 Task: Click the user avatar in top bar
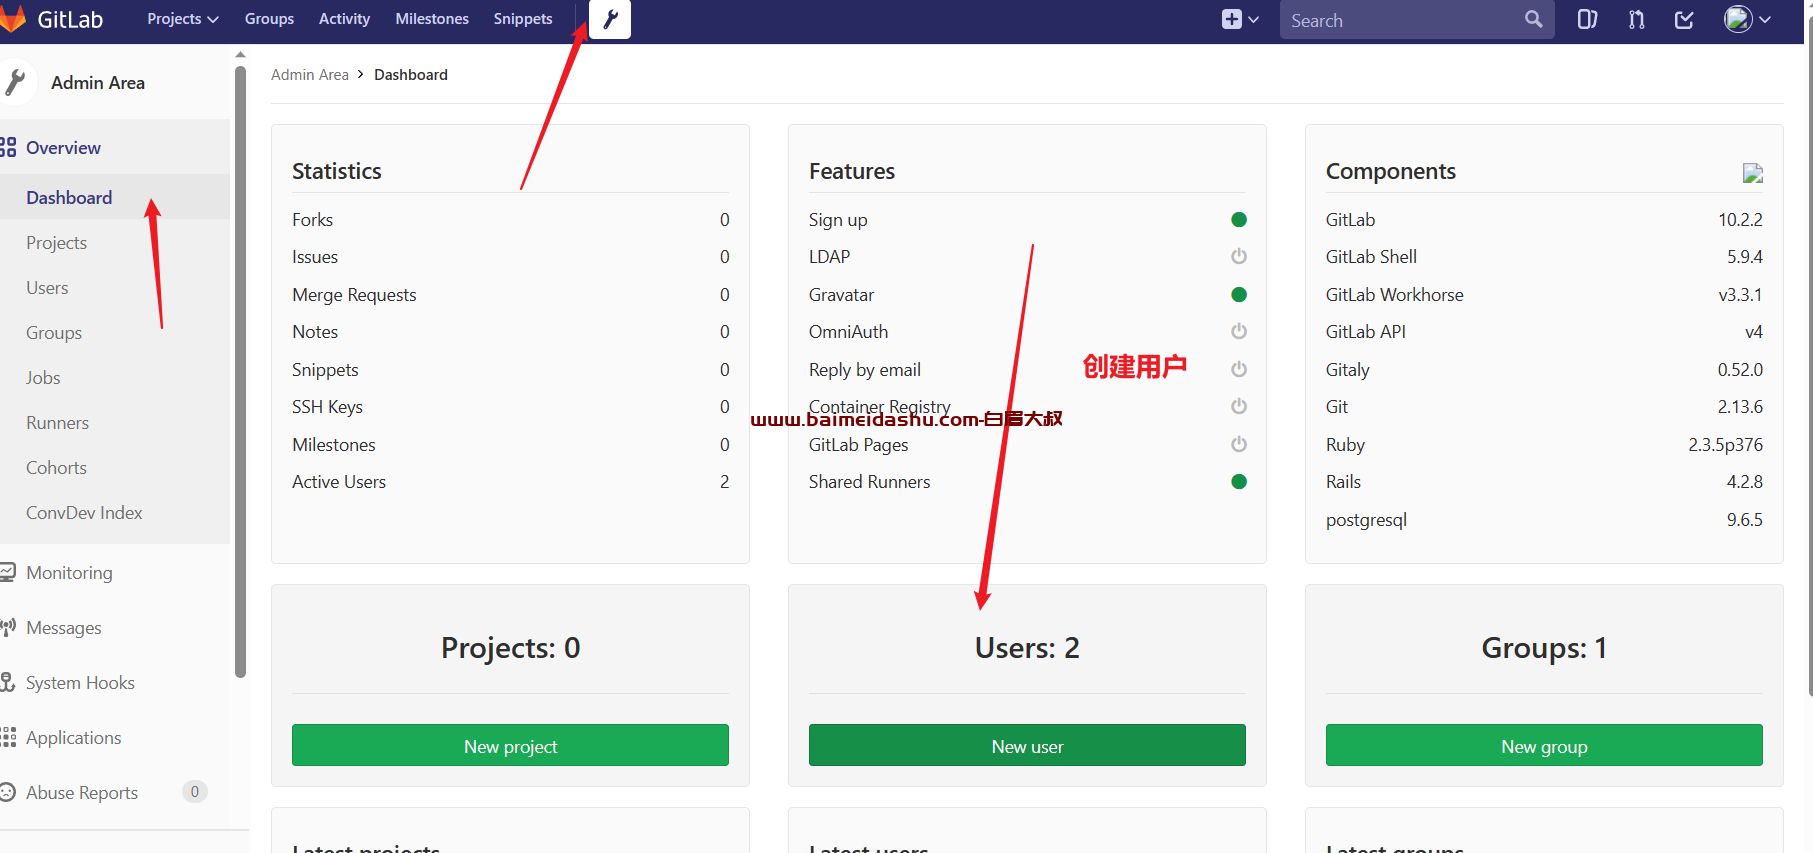[x=1738, y=19]
